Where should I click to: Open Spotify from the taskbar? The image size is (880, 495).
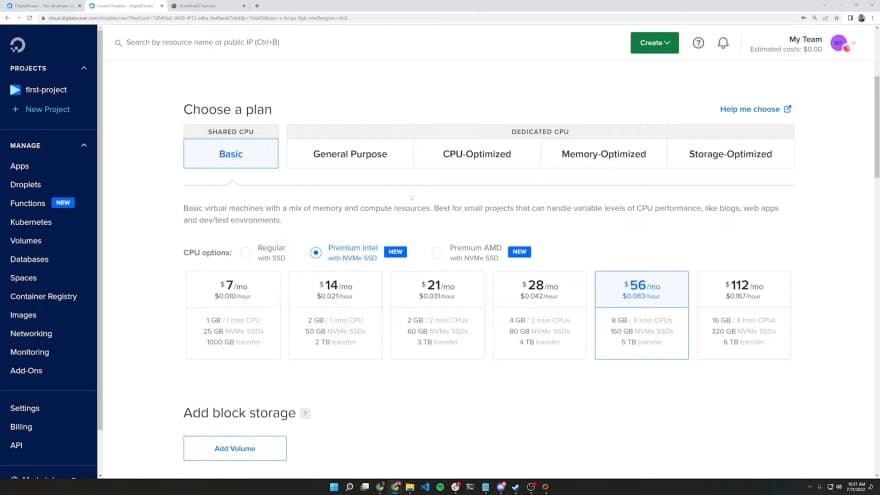pos(440,487)
